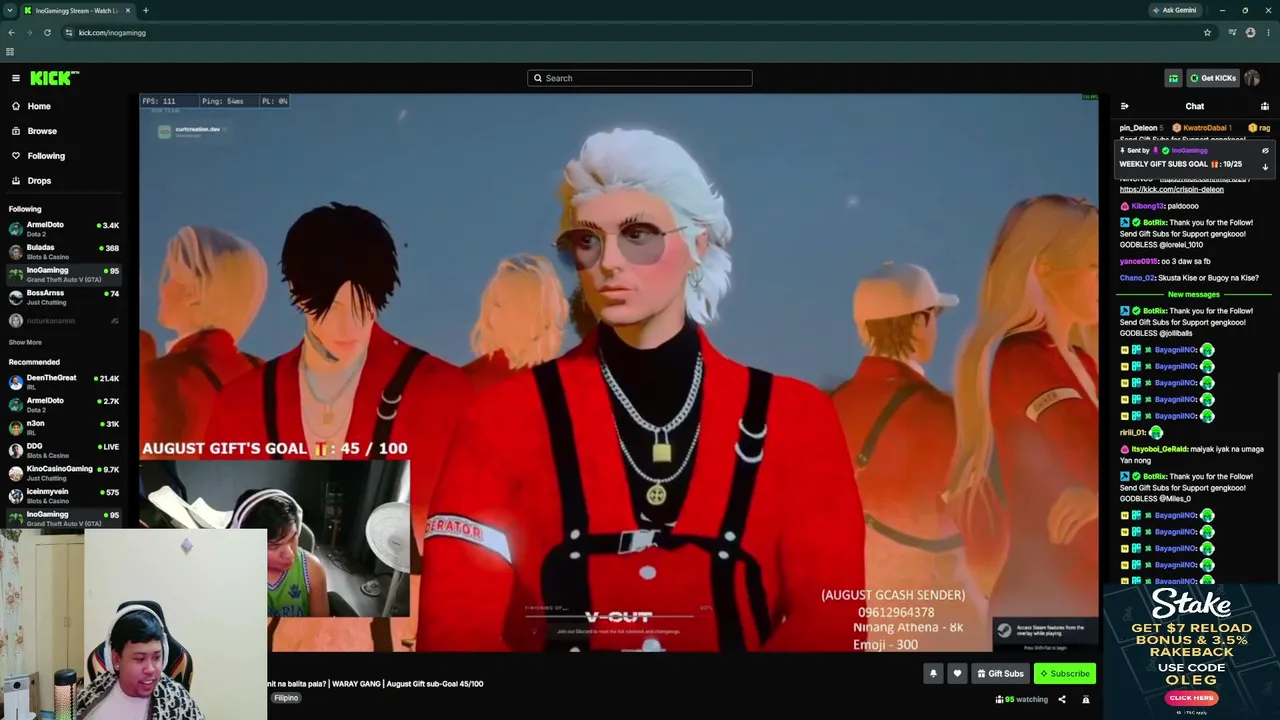The image size is (1280, 720).
Task: Click the yance0919 username in chat
Action: click(x=1137, y=261)
